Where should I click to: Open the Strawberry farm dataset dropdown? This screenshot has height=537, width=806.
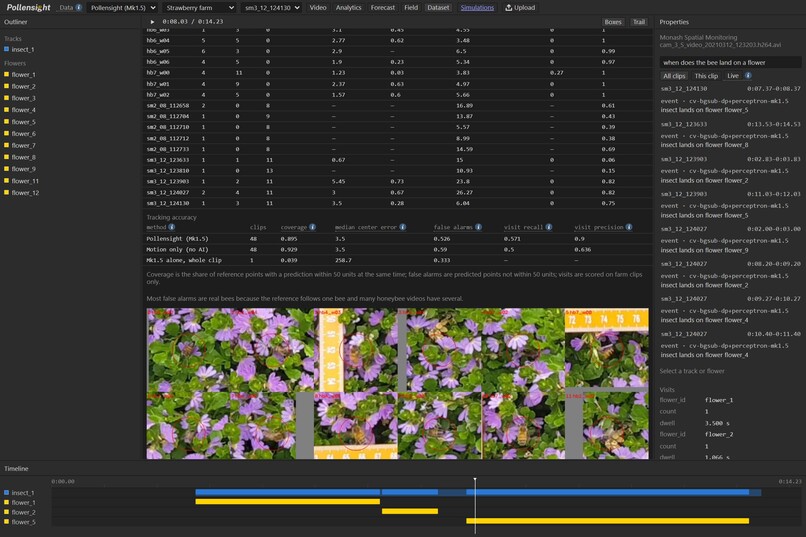[200, 8]
